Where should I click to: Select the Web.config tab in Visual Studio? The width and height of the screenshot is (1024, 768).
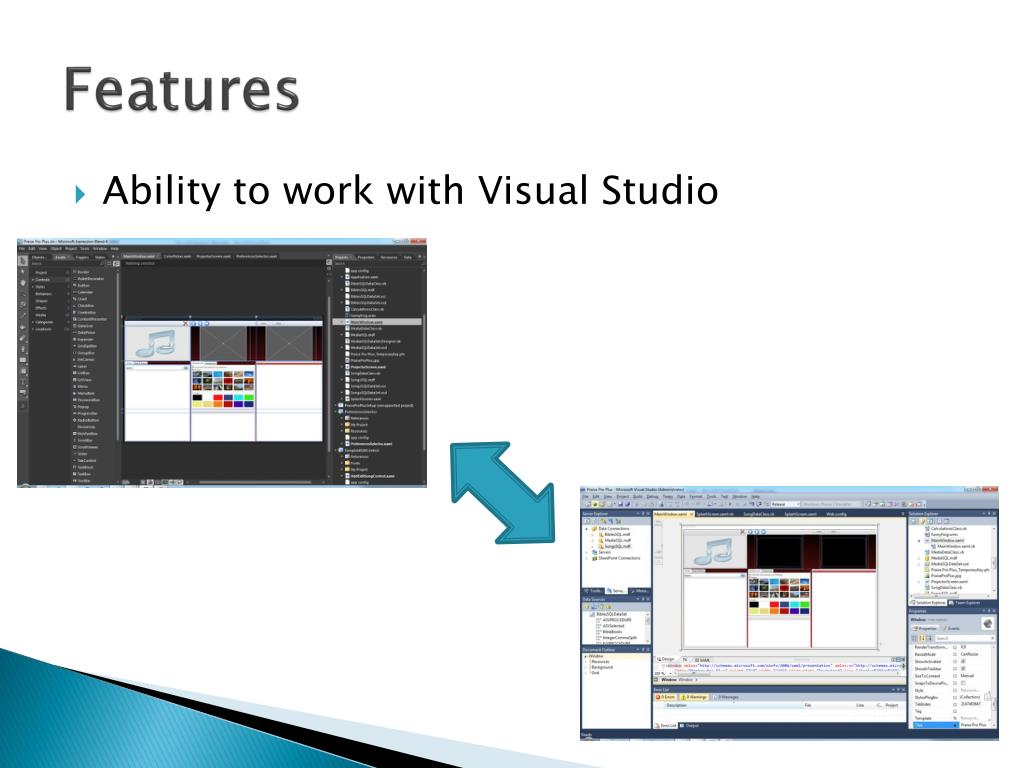837,514
